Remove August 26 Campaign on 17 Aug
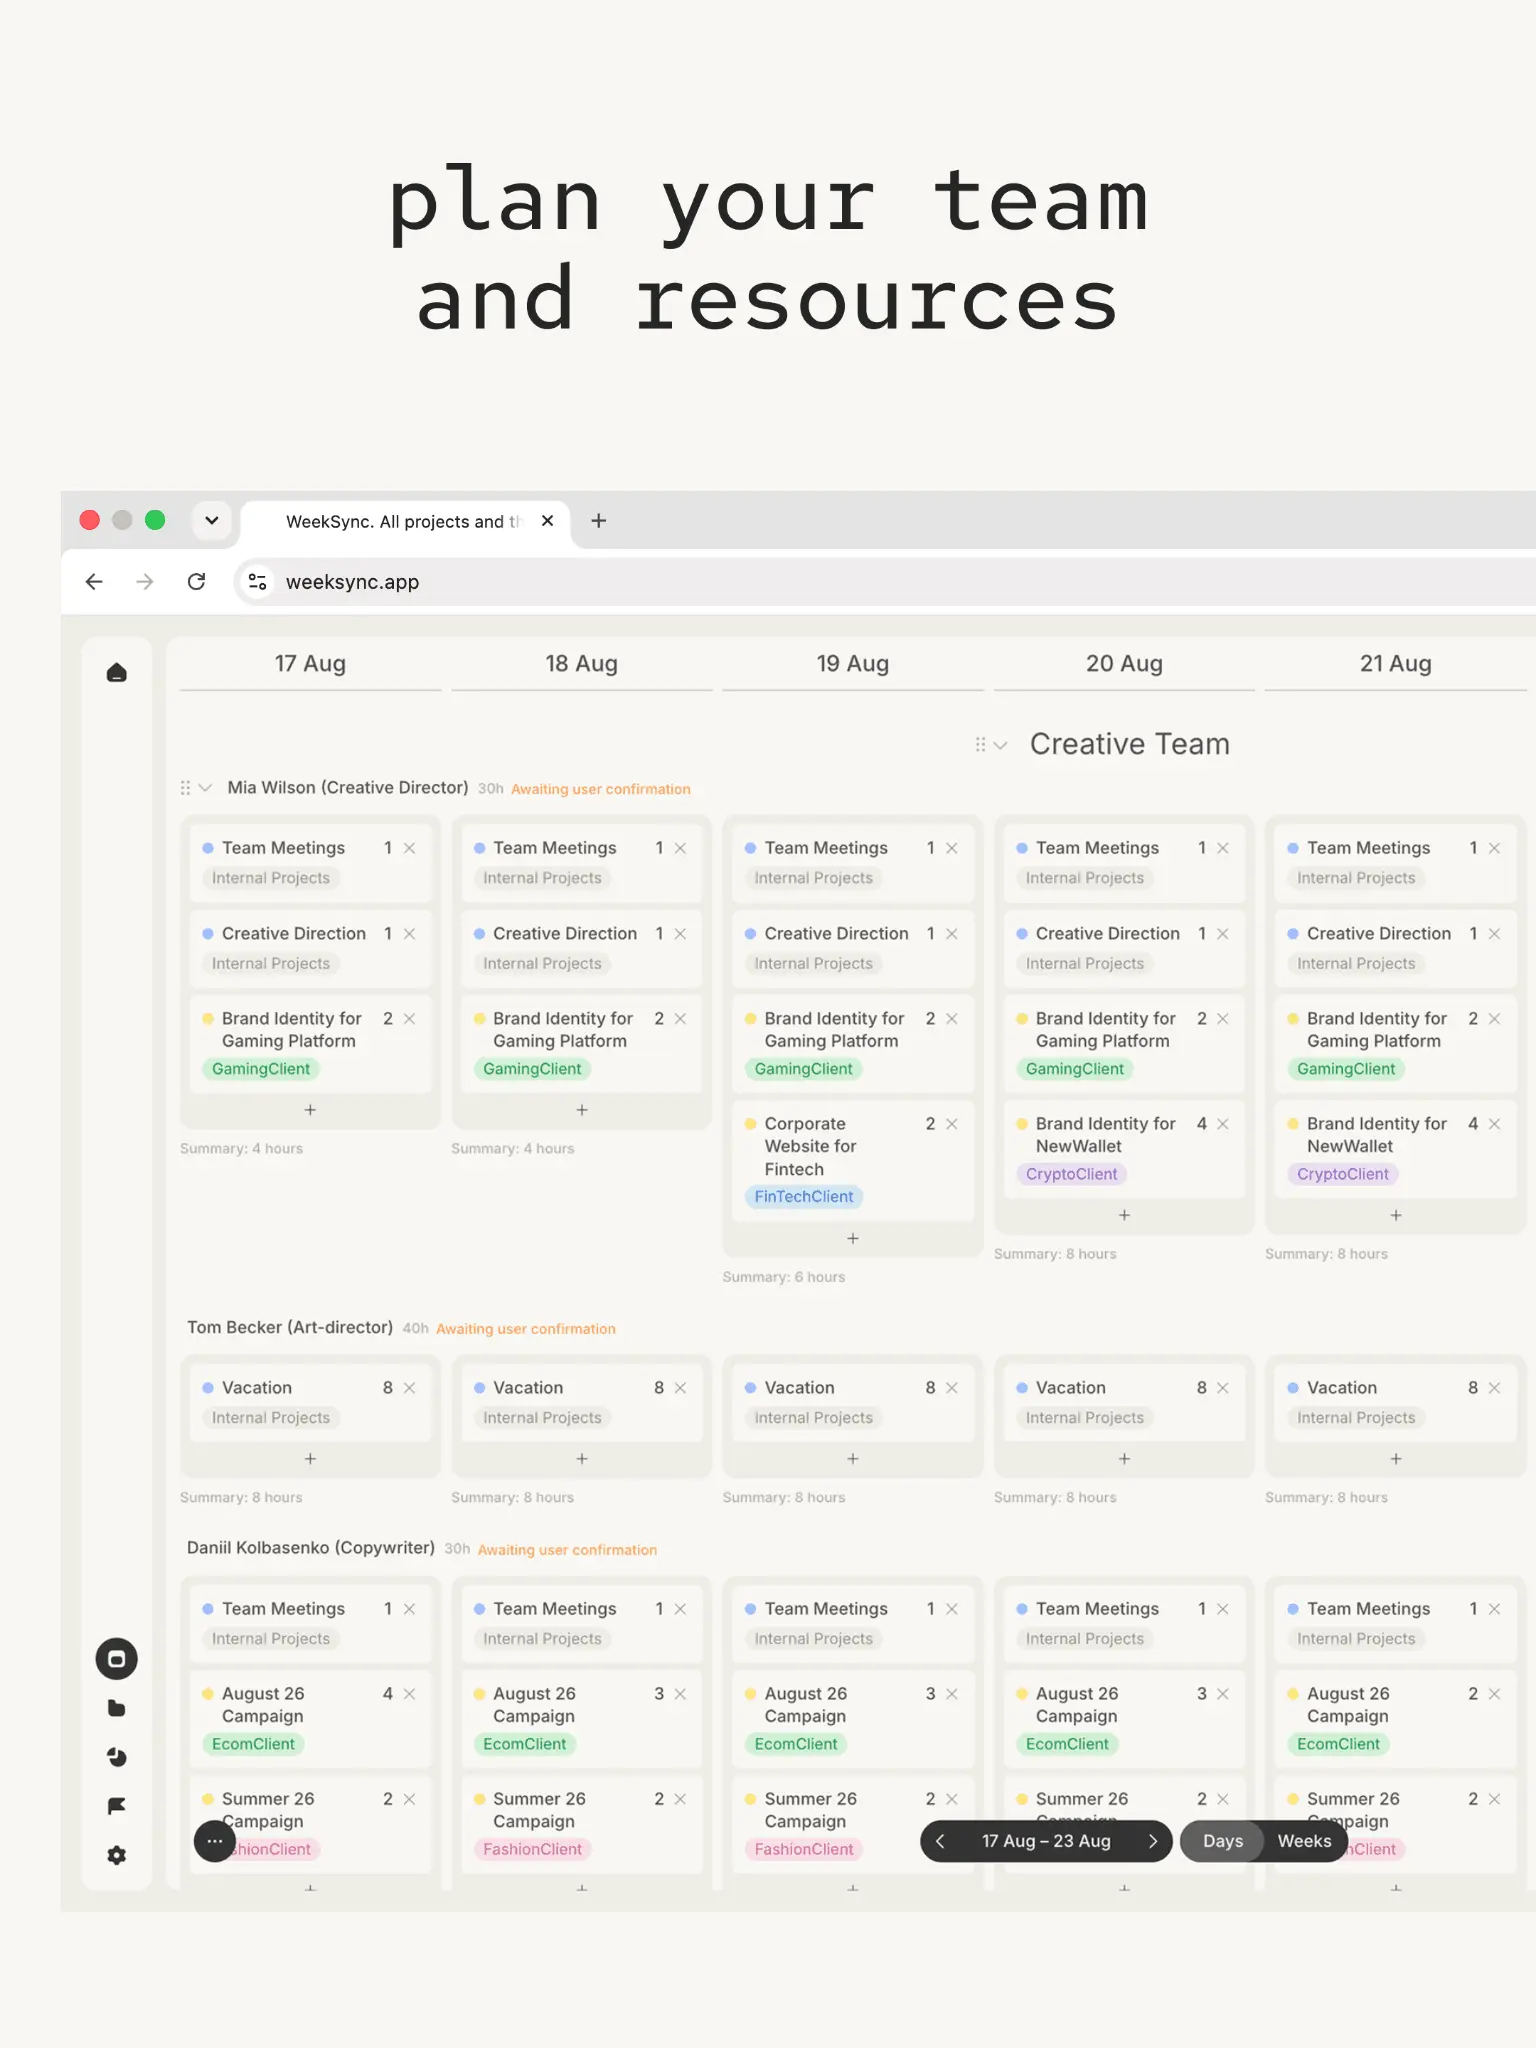This screenshot has width=1536, height=2048. tap(409, 1694)
